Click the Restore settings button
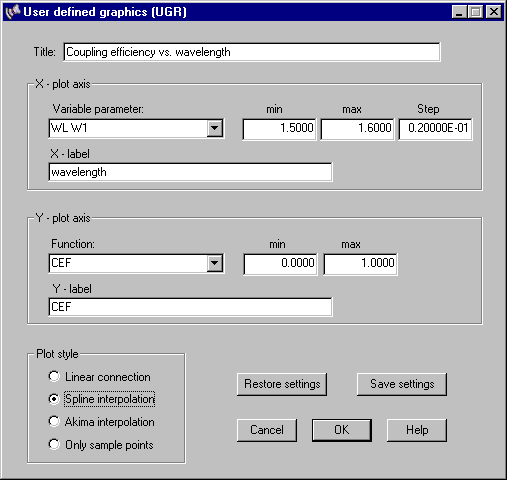Screen dimensions: 507x480 [x=282, y=384]
